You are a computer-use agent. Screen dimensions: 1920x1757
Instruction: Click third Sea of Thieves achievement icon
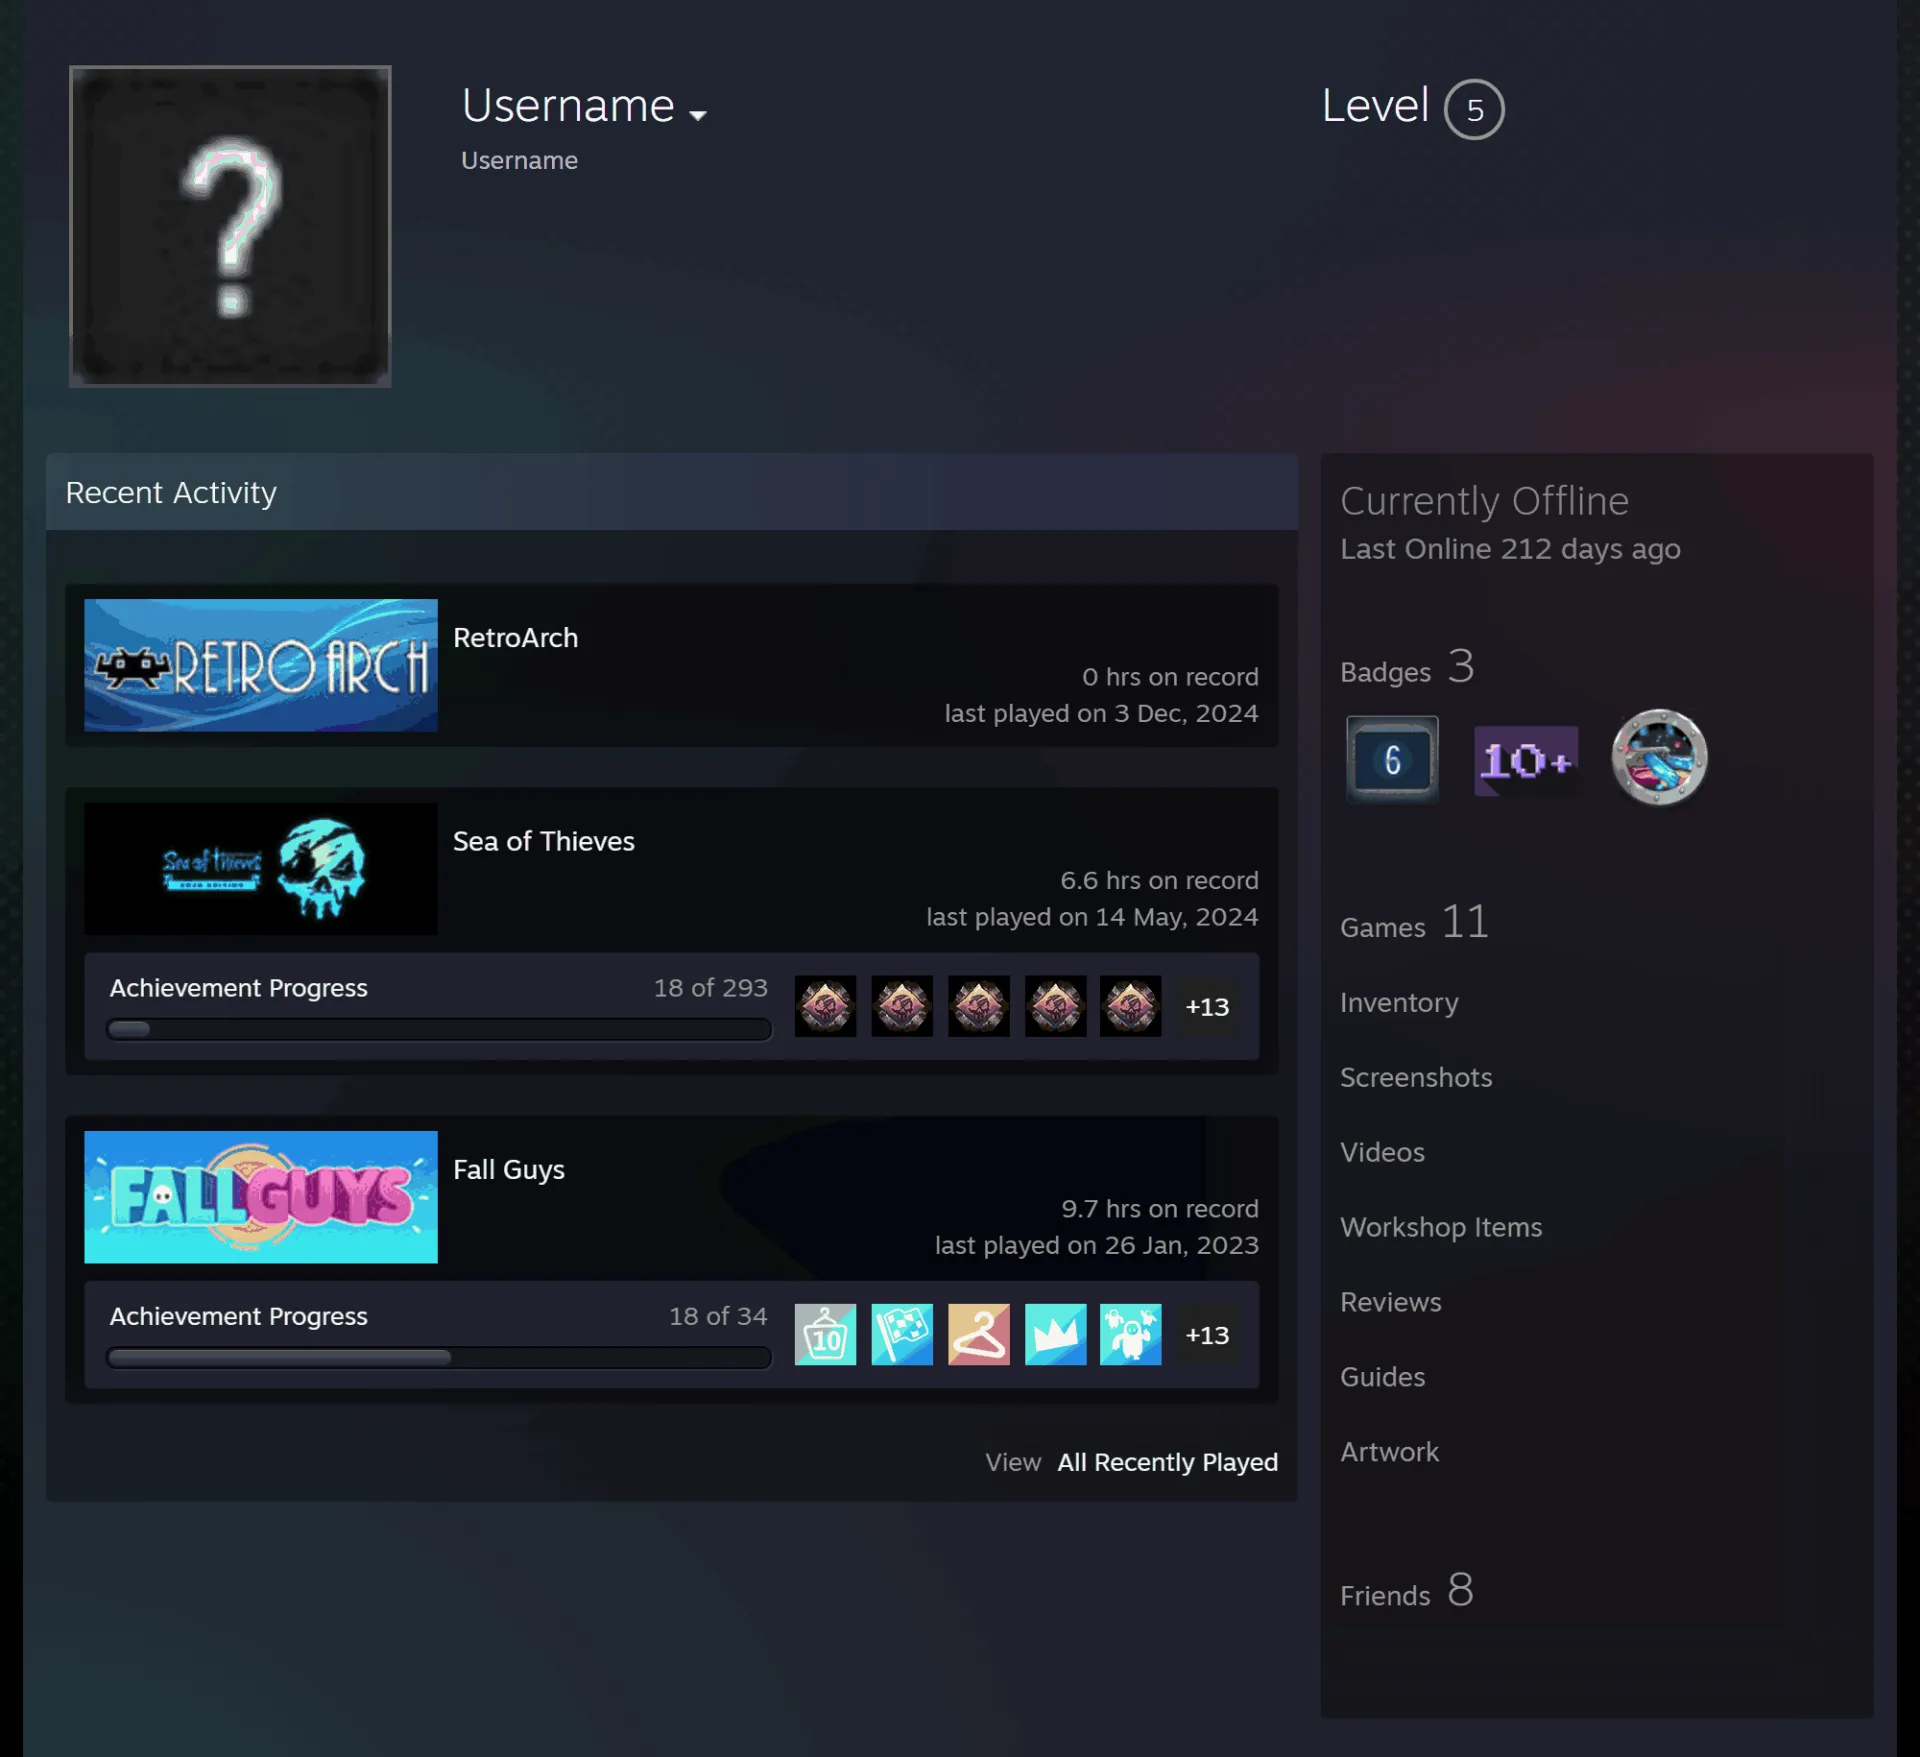click(979, 1006)
